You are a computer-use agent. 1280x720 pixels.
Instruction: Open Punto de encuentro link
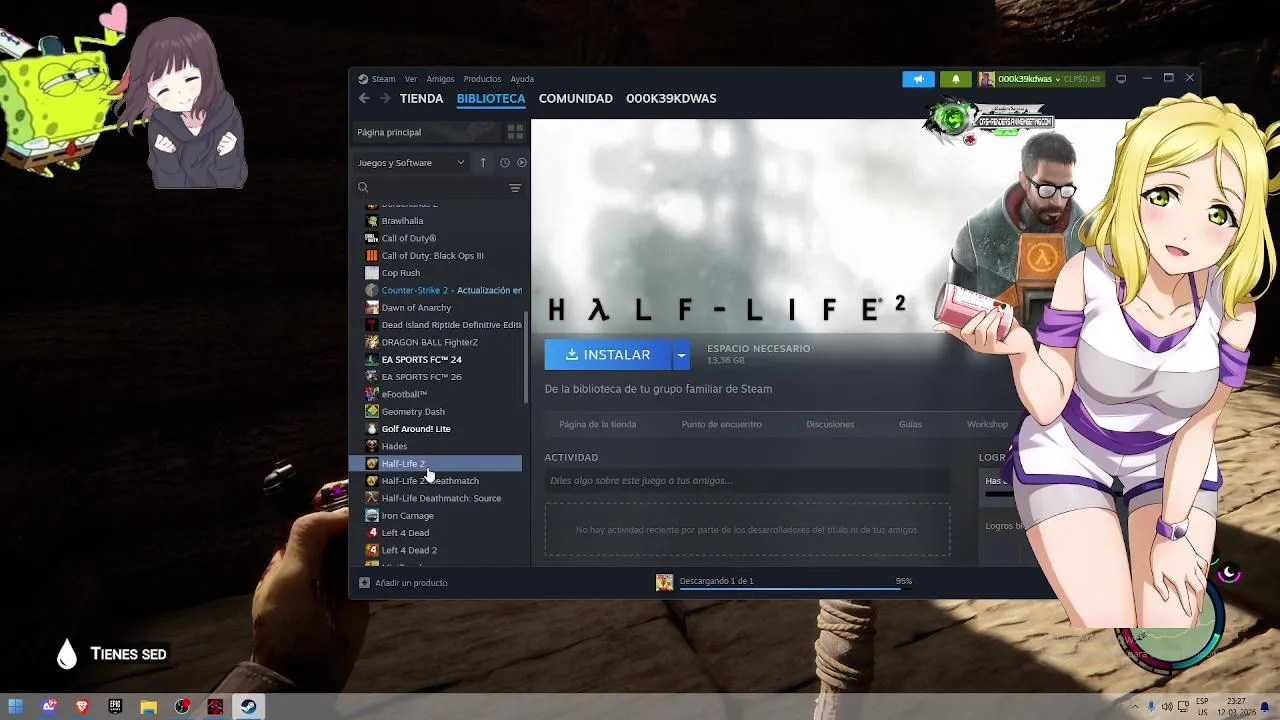(x=721, y=424)
